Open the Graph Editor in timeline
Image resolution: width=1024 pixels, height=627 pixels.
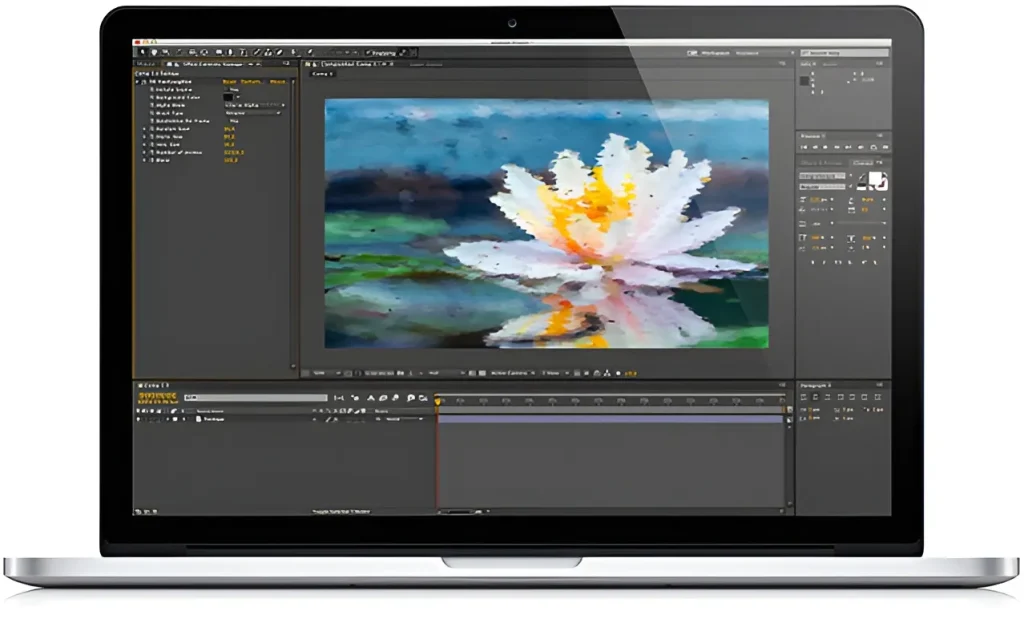pyautogui.click(x=423, y=398)
